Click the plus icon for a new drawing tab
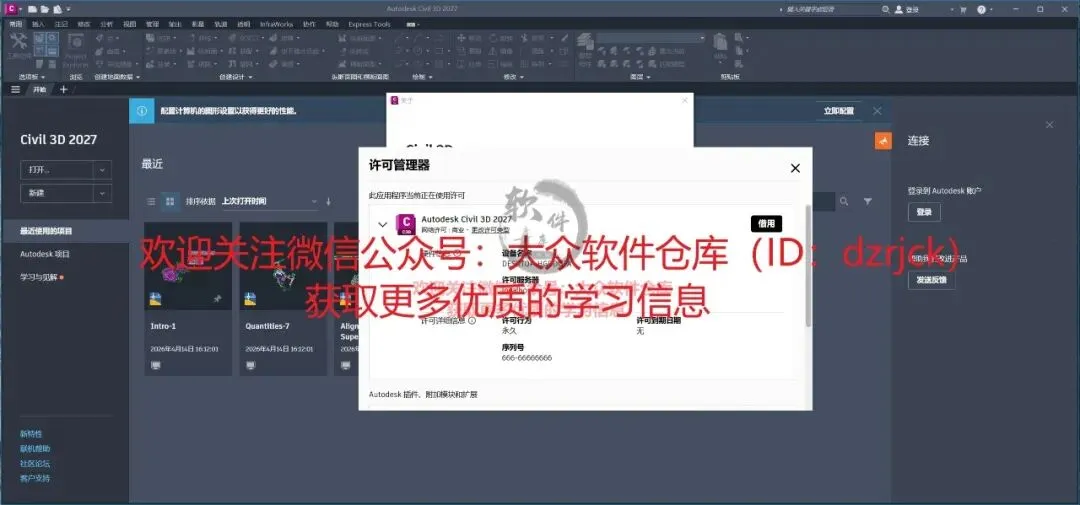This screenshot has width=1080, height=505. tap(63, 90)
